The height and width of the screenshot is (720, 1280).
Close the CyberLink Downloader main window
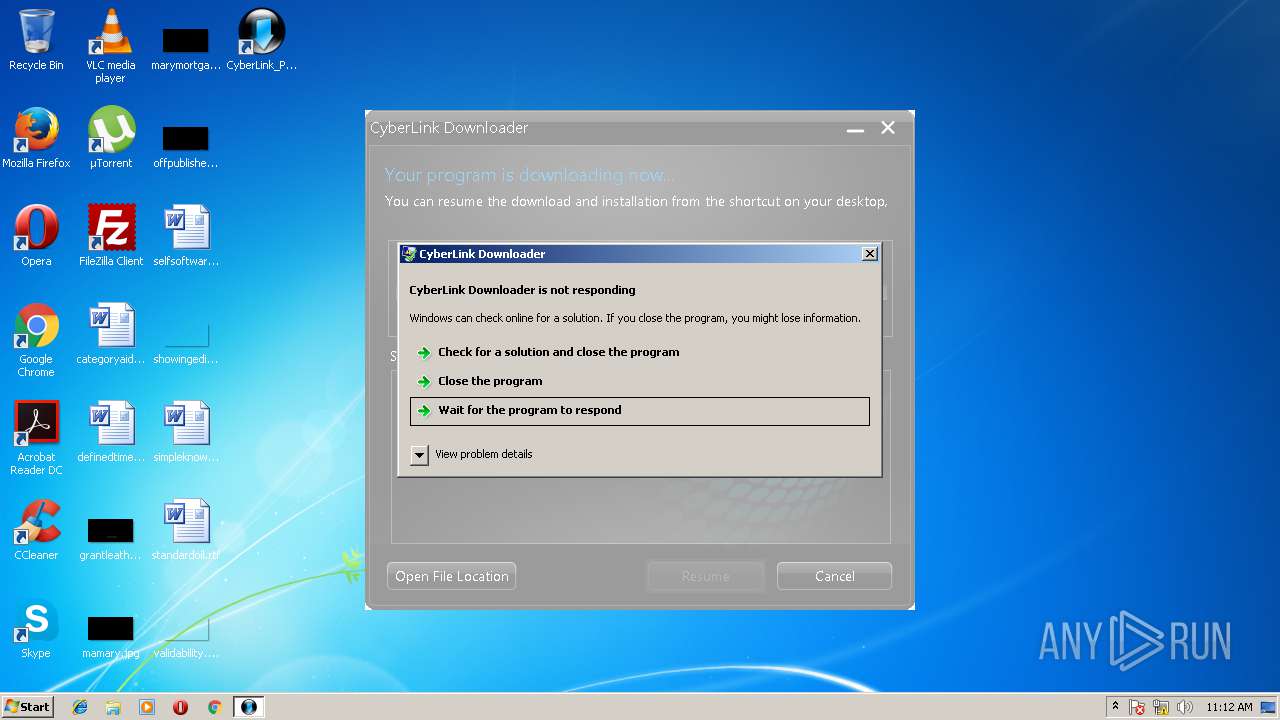pyautogui.click(x=888, y=128)
